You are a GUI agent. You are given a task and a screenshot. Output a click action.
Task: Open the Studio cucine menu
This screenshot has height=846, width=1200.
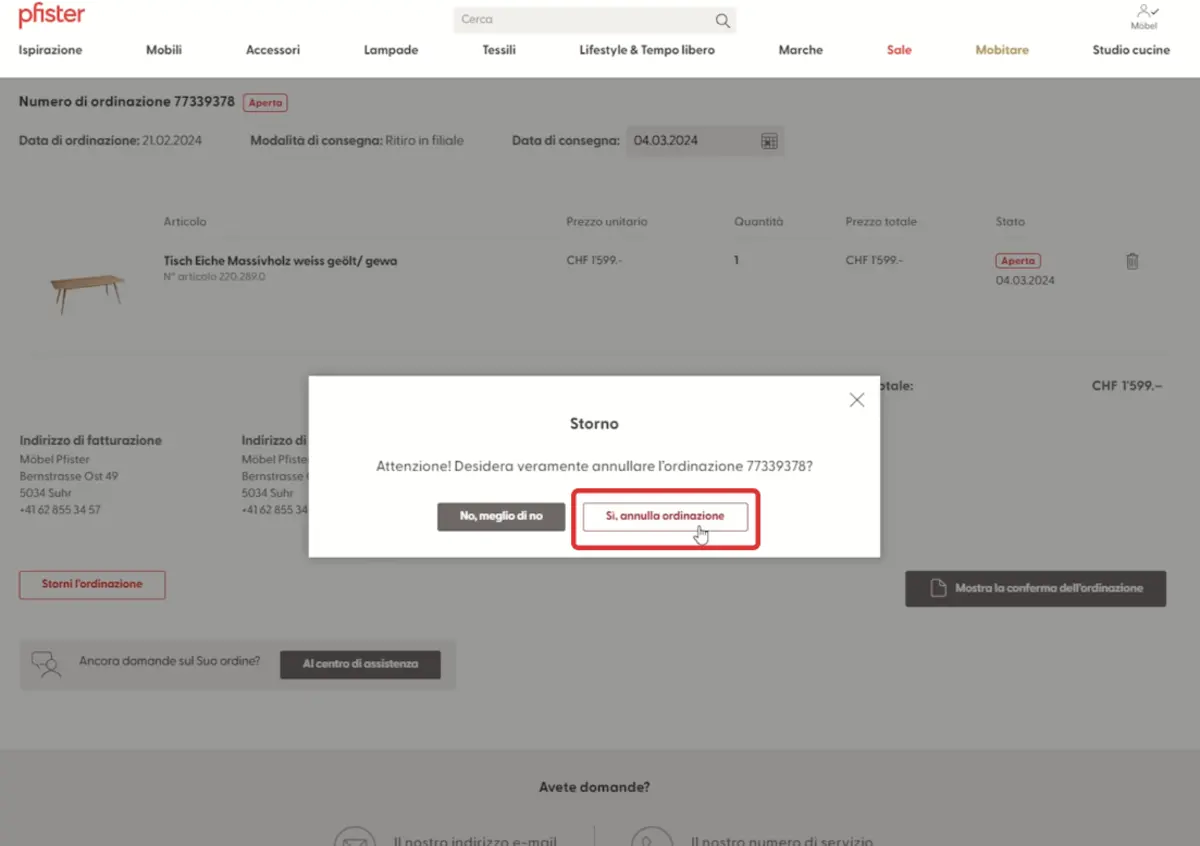1131,50
